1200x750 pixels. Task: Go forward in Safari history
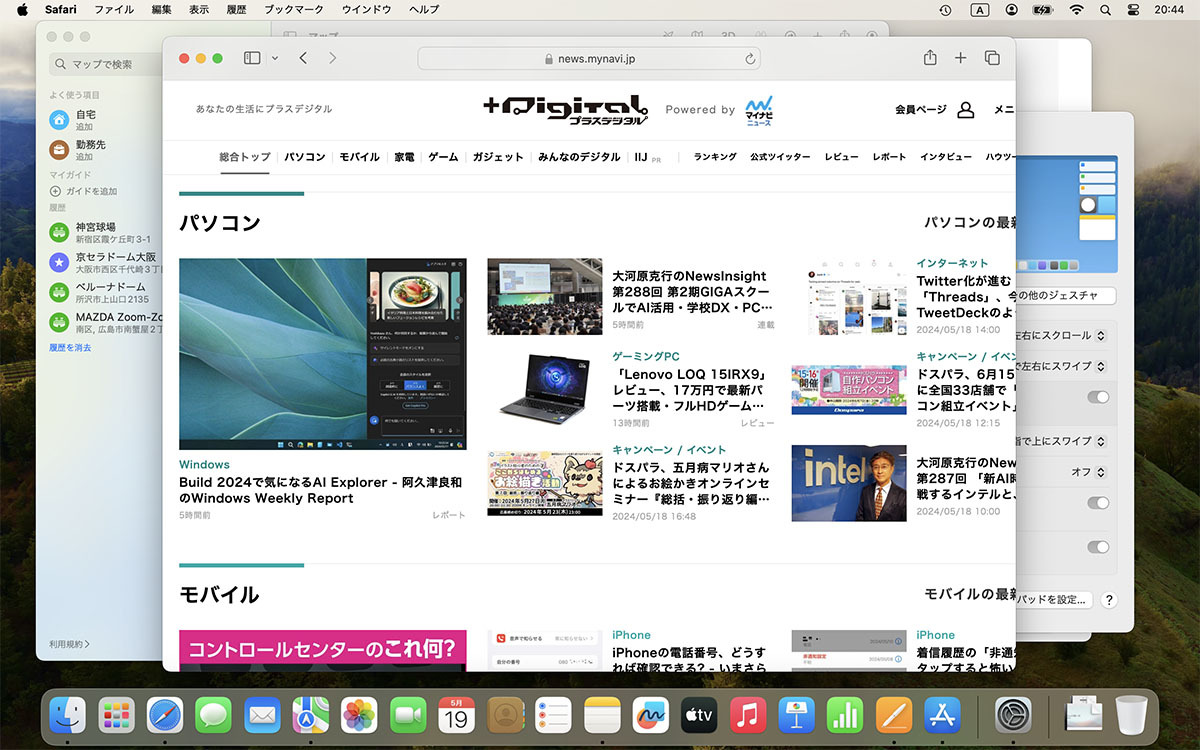(333, 59)
